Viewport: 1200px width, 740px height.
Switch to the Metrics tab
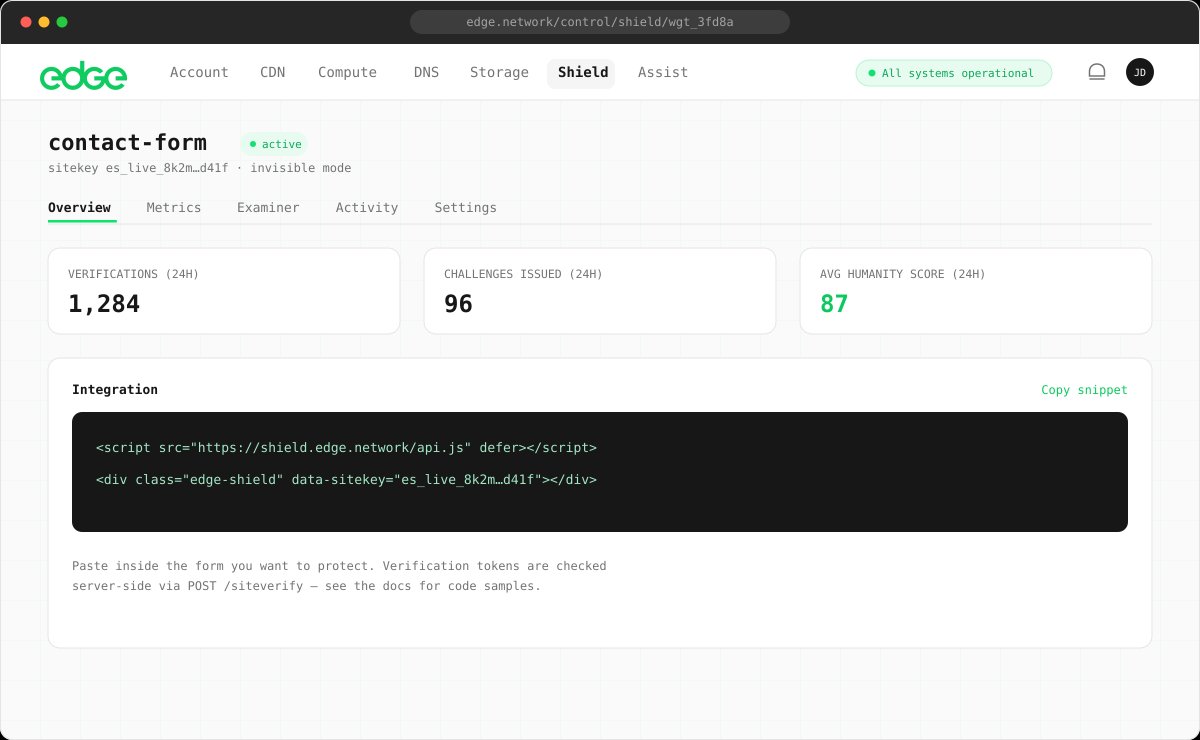pyautogui.click(x=174, y=208)
